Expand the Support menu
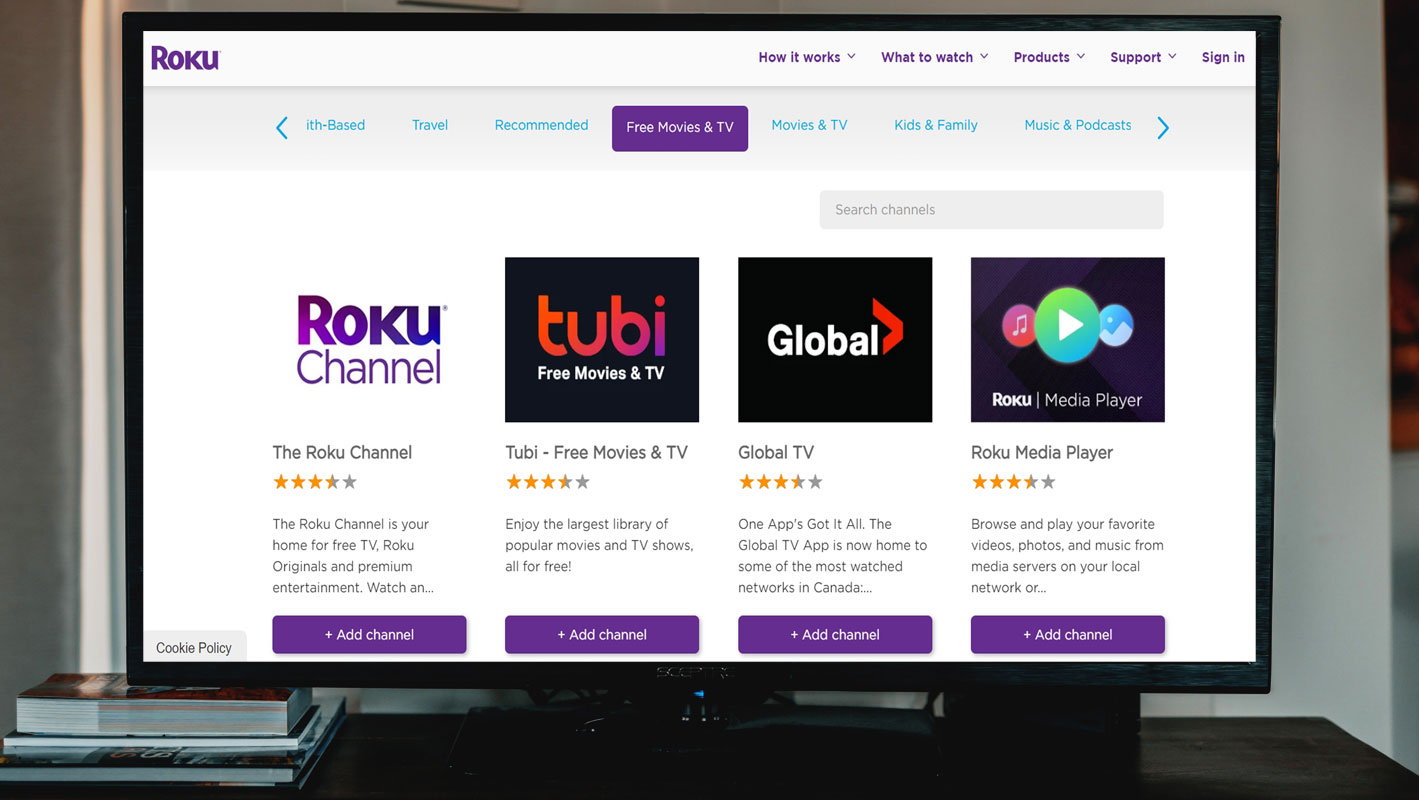 pos(1143,57)
